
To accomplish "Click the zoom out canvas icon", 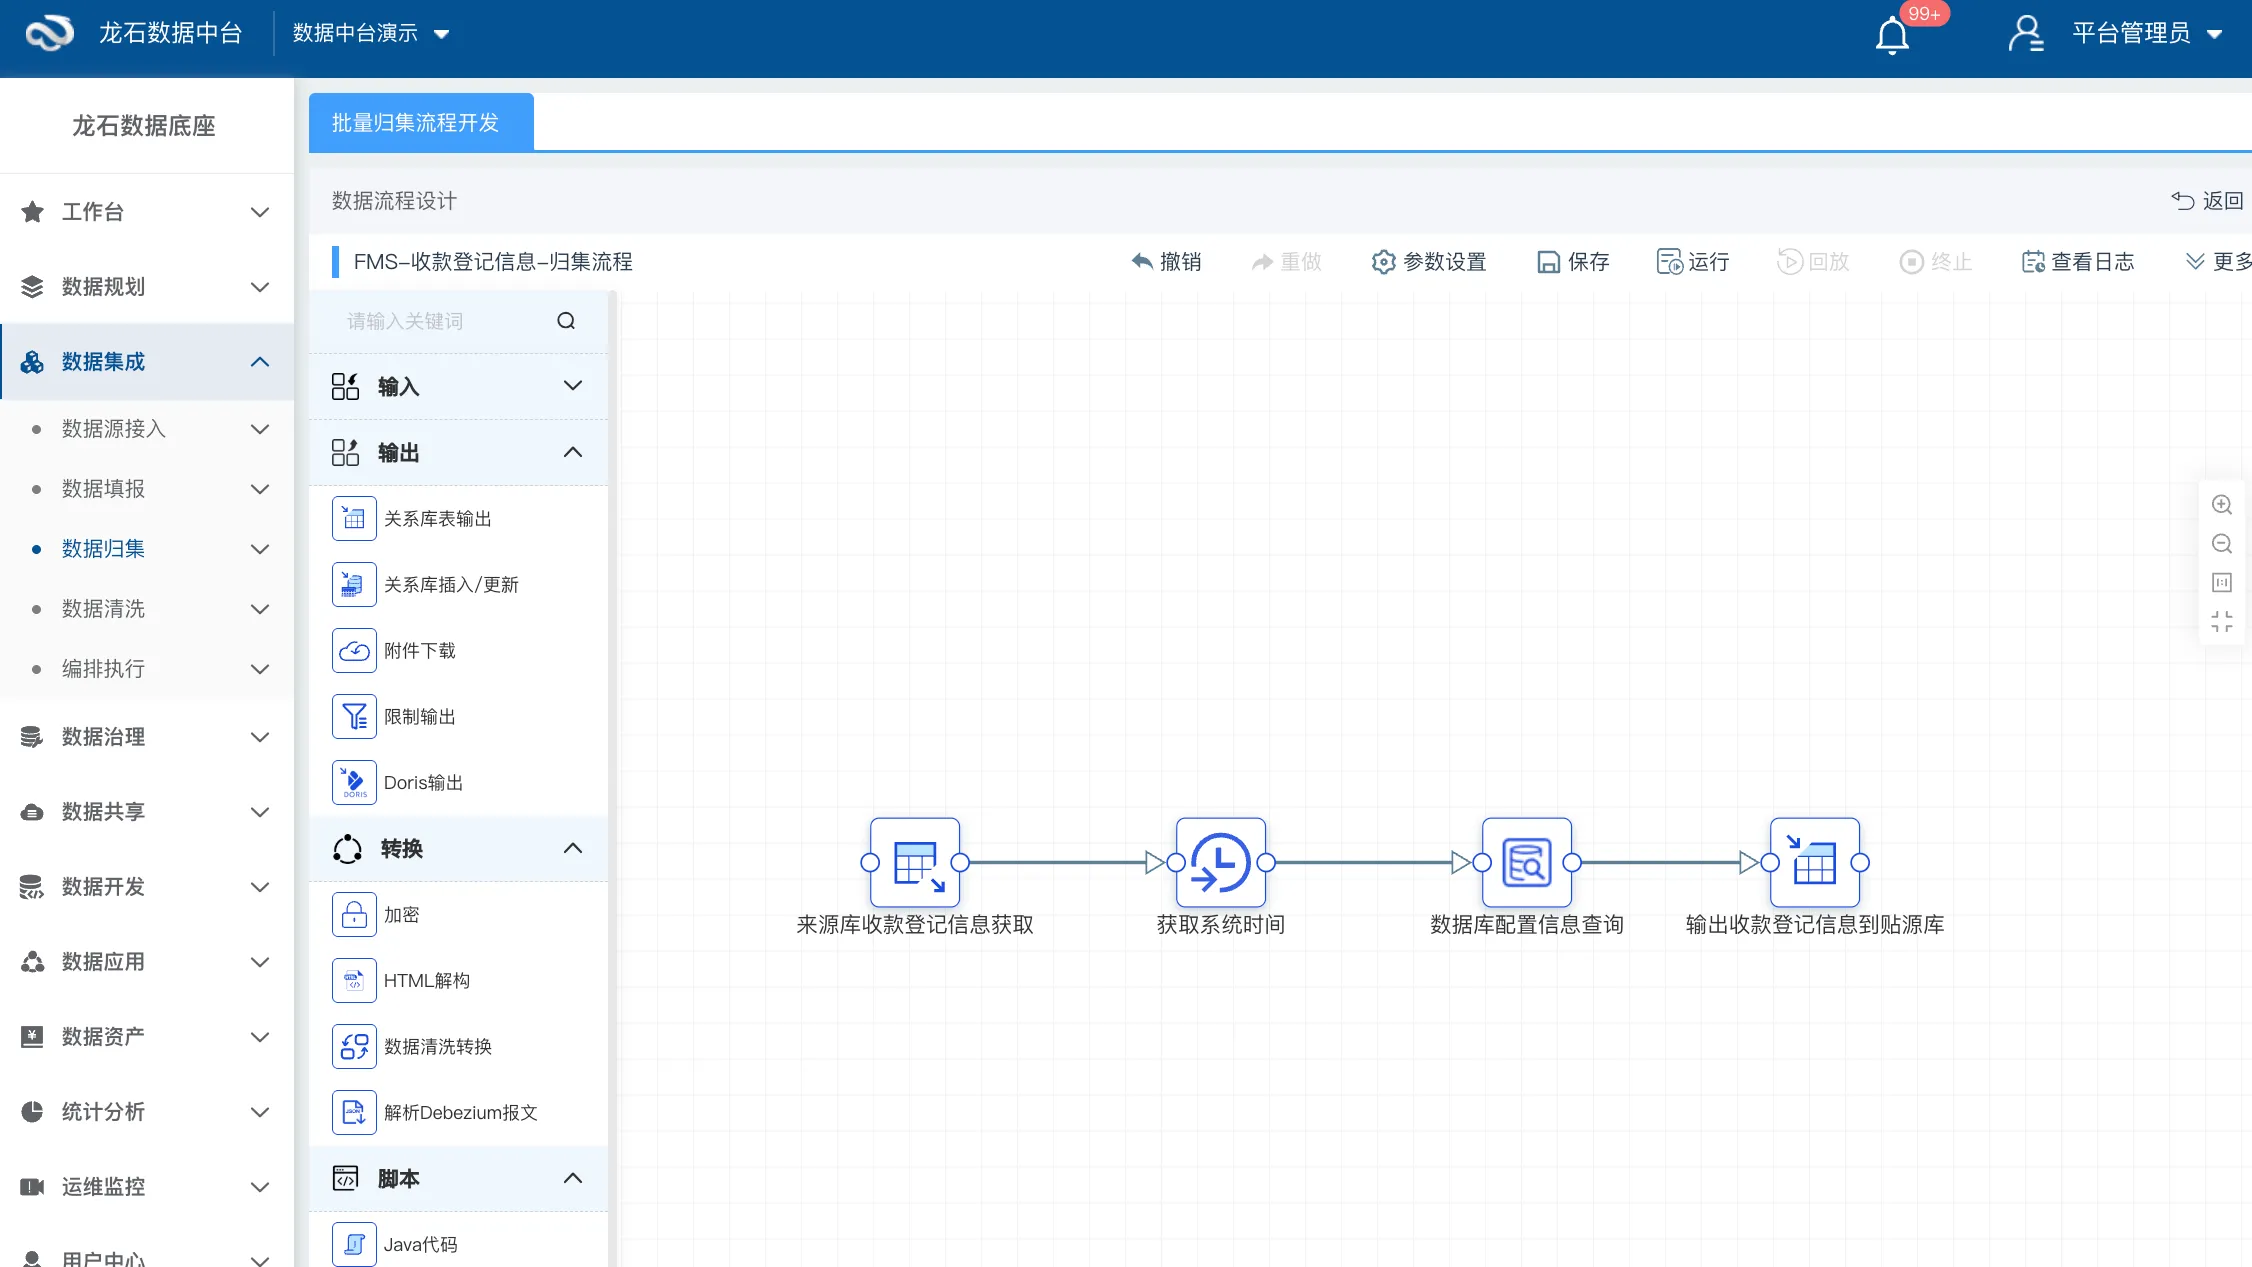I will pos(2221,544).
